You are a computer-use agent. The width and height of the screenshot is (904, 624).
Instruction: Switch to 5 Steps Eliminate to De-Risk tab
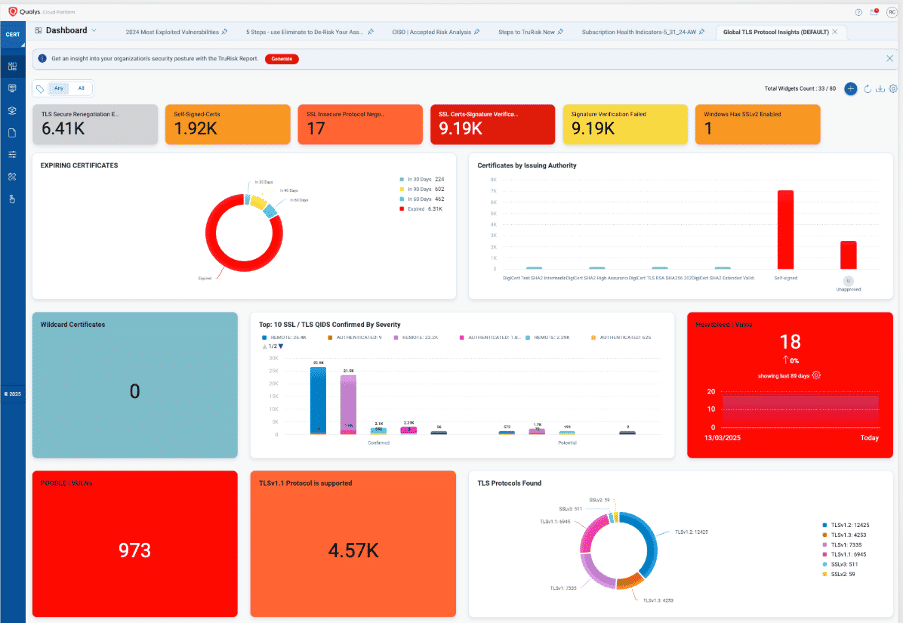point(304,32)
